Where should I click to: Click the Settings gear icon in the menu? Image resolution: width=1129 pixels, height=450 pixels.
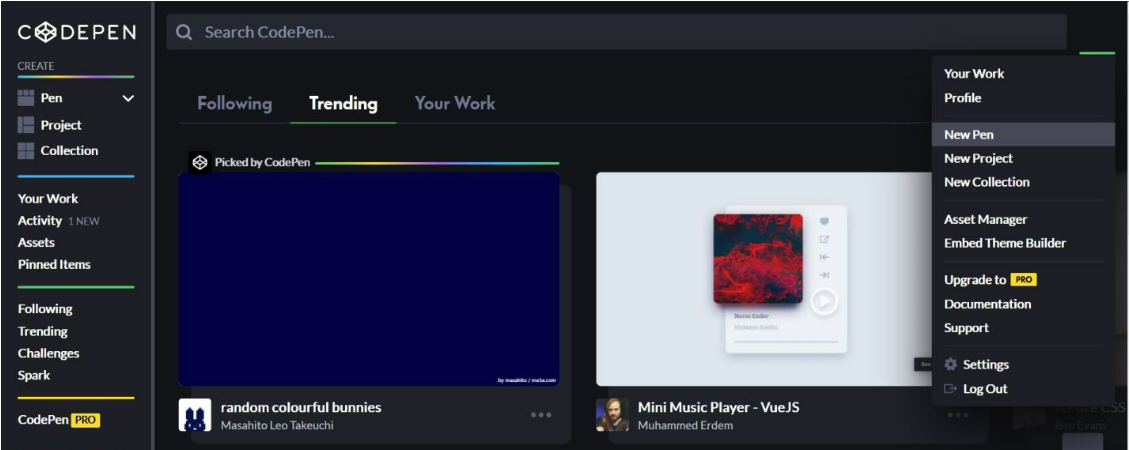[x=951, y=365]
